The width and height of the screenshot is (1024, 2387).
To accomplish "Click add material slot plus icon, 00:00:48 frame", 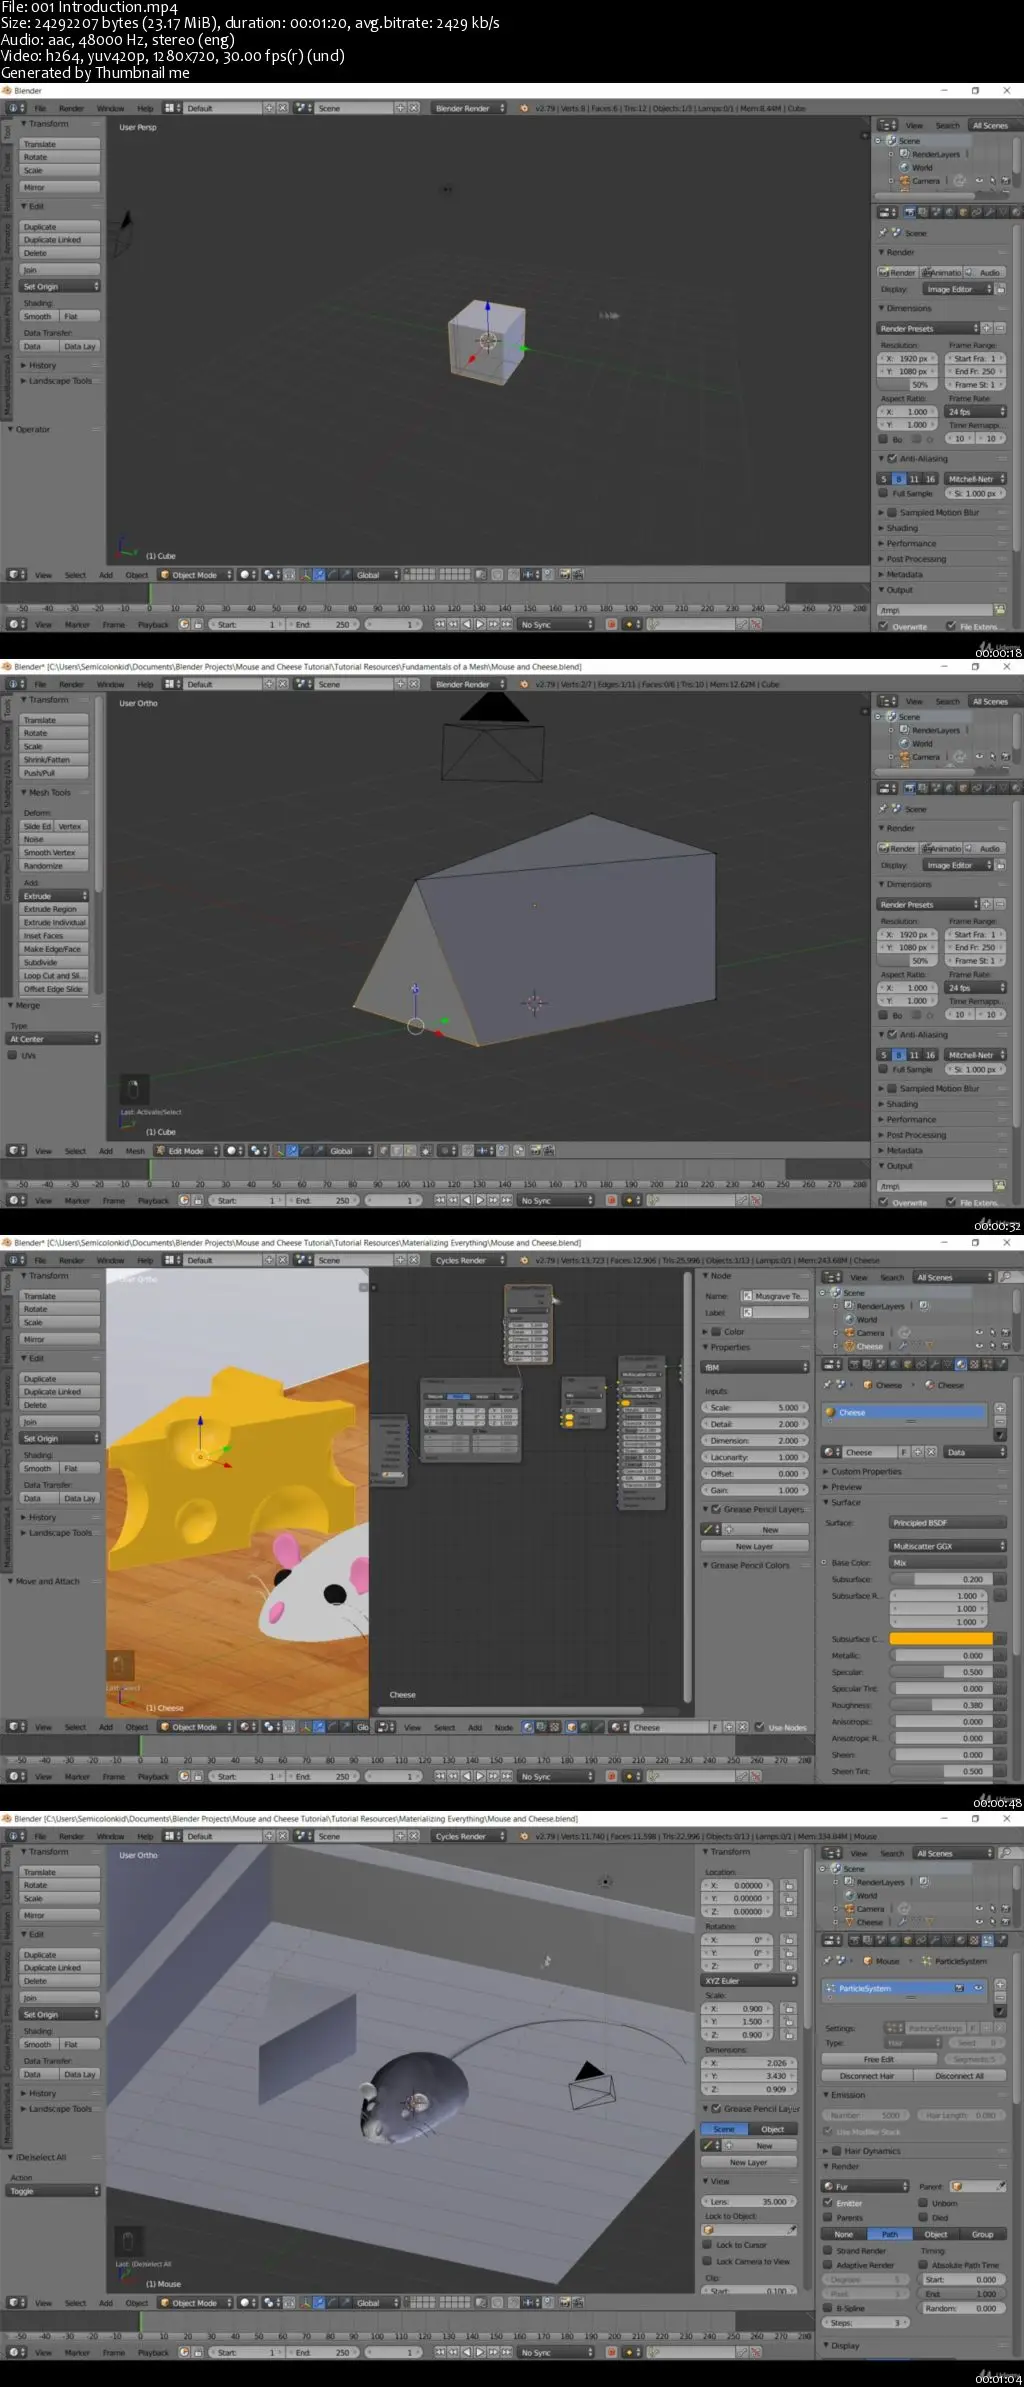I will (1000, 1408).
